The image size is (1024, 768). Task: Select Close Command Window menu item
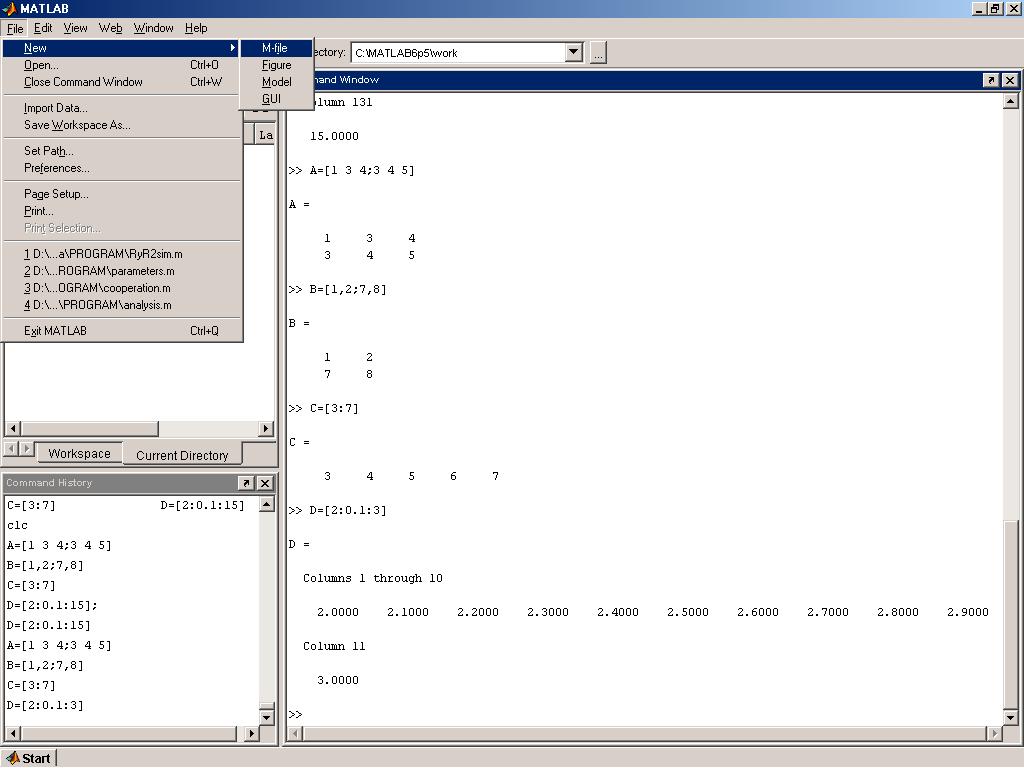[121, 82]
